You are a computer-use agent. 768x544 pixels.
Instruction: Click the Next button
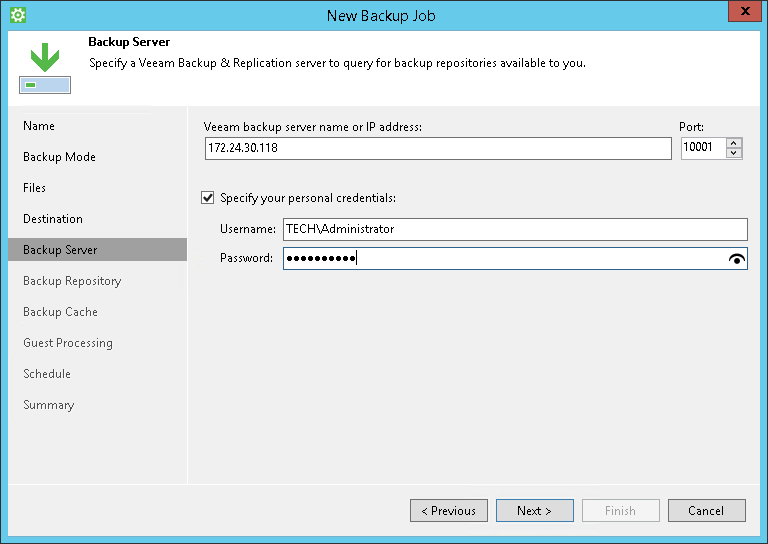535,511
